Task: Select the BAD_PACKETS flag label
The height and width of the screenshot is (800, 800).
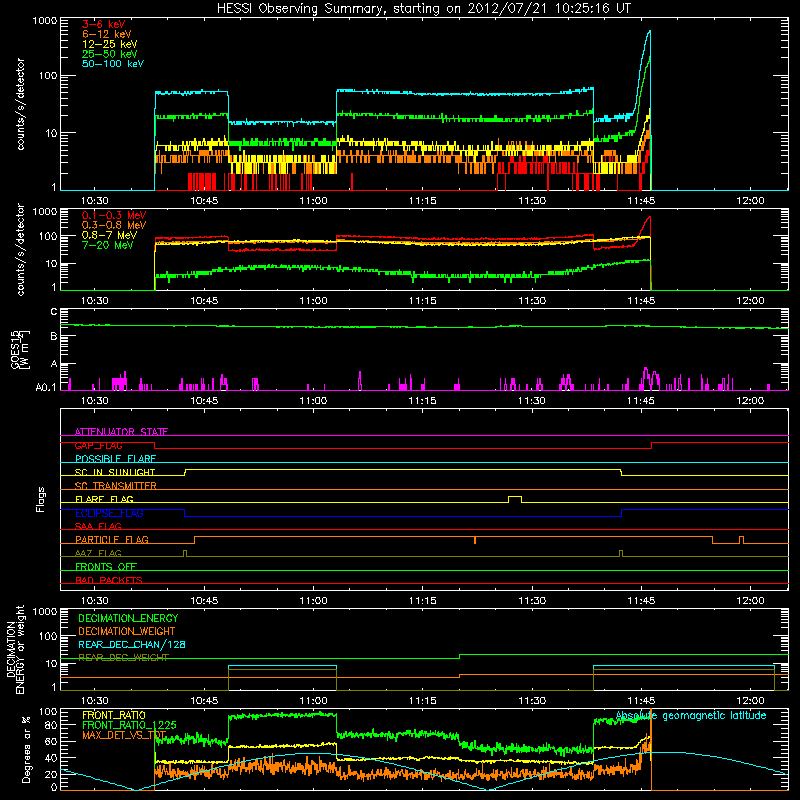Action: click(109, 580)
